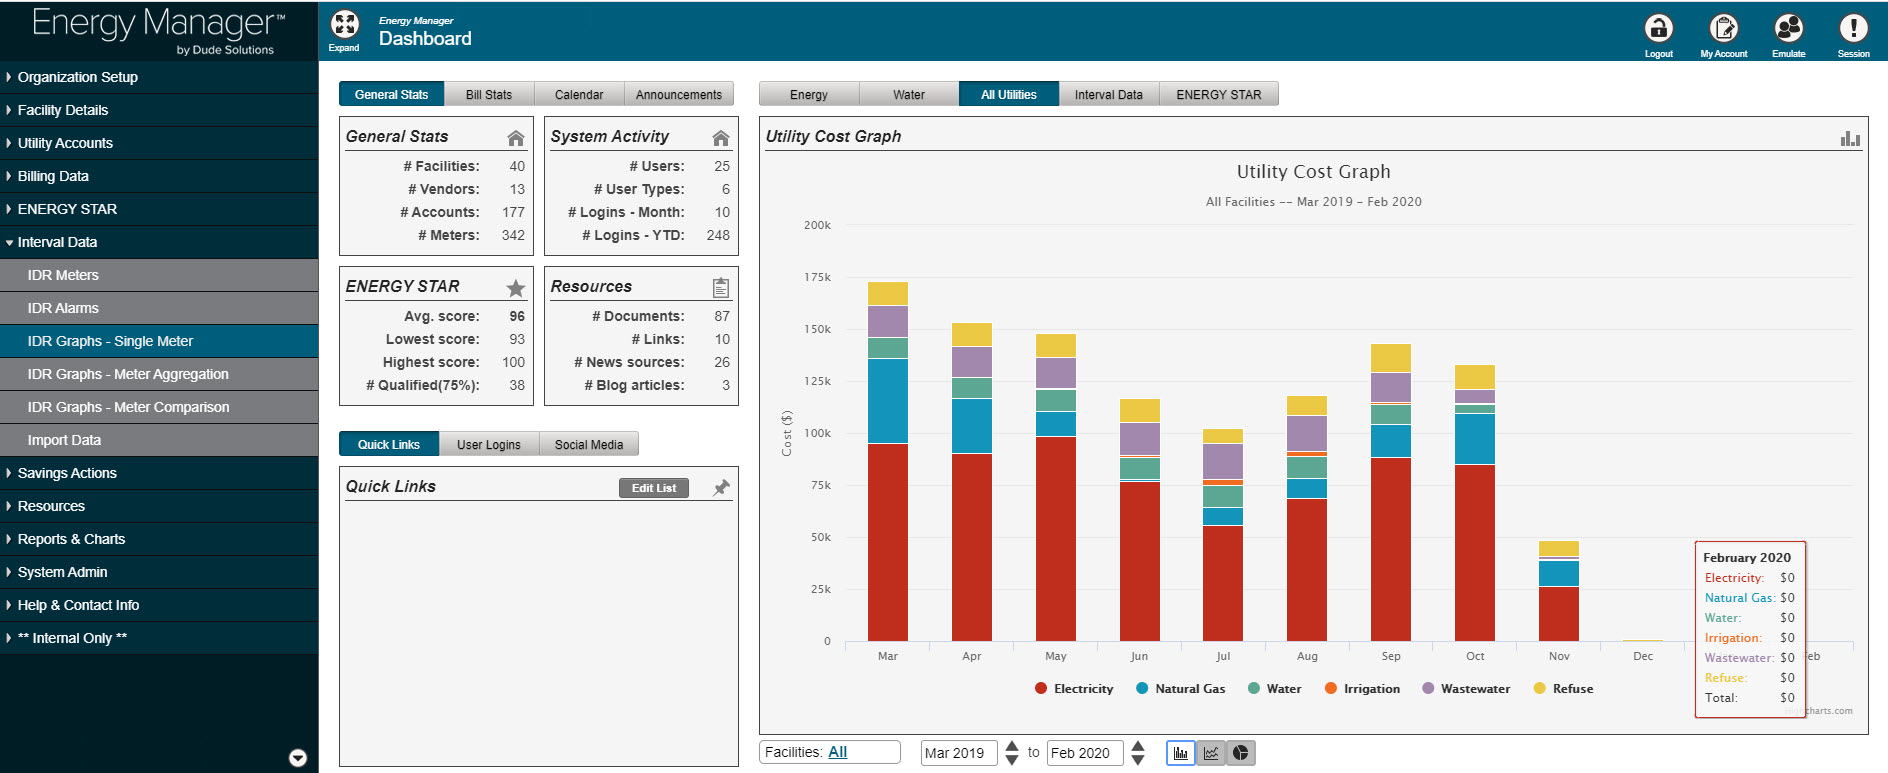Expand Help & Contact Info menu
The height and width of the screenshot is (773, 1888).
pyautogui.click(x=159, y=605)
